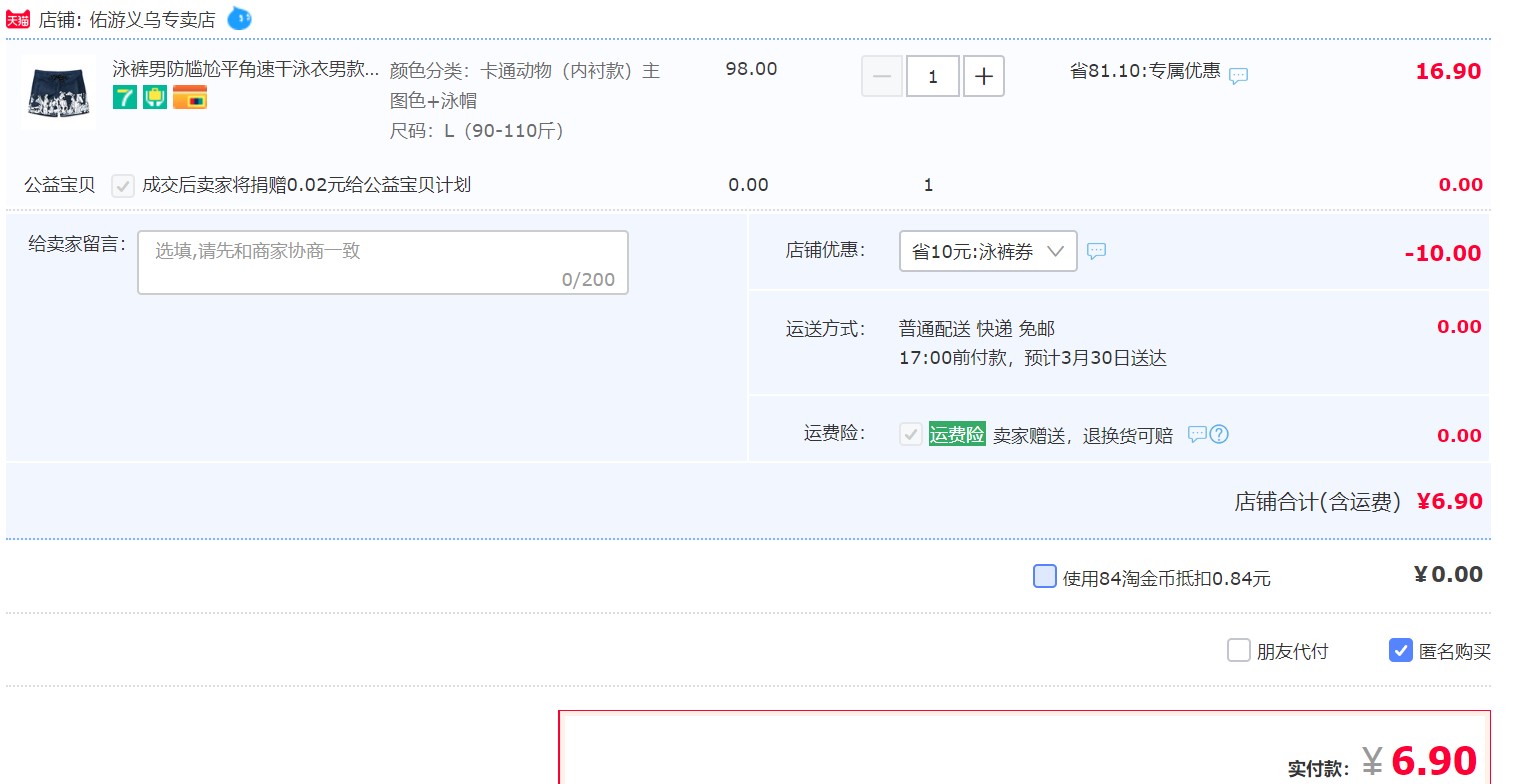Screen dimensions: 1513x784
Task: Open the swim trunks product thumbnail
Action: 59,92
